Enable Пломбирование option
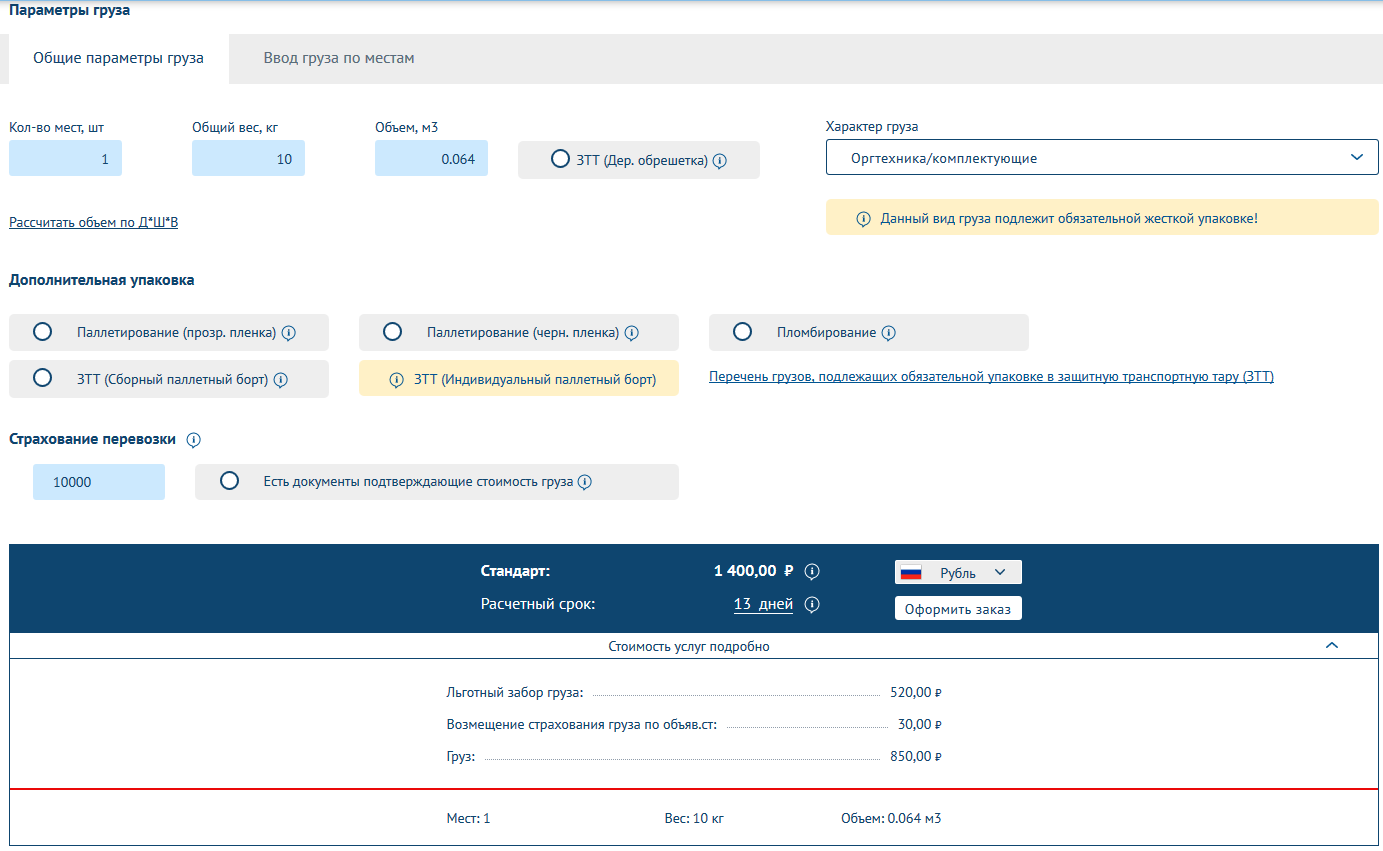The width and height of the screenshot is (1383, 851). [742, 332]
